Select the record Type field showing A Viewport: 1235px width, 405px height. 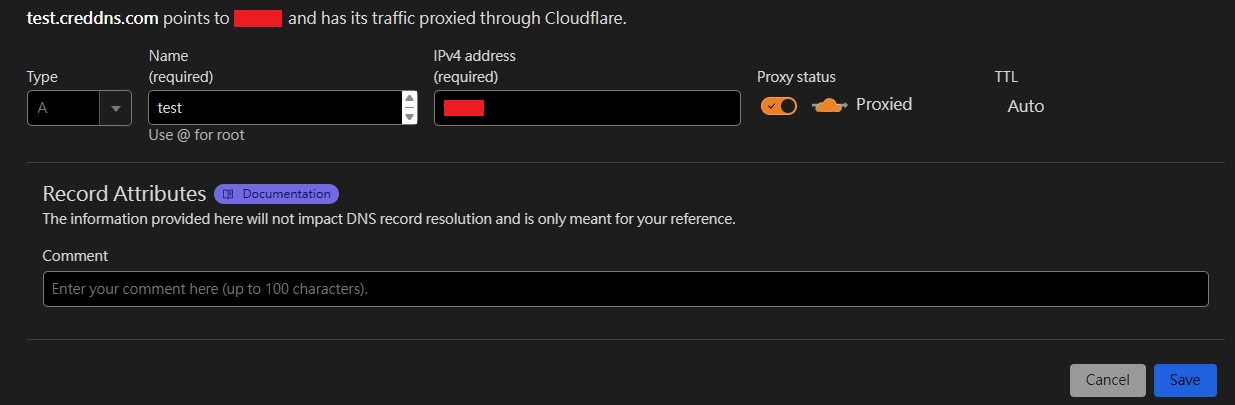click(79, 108)
